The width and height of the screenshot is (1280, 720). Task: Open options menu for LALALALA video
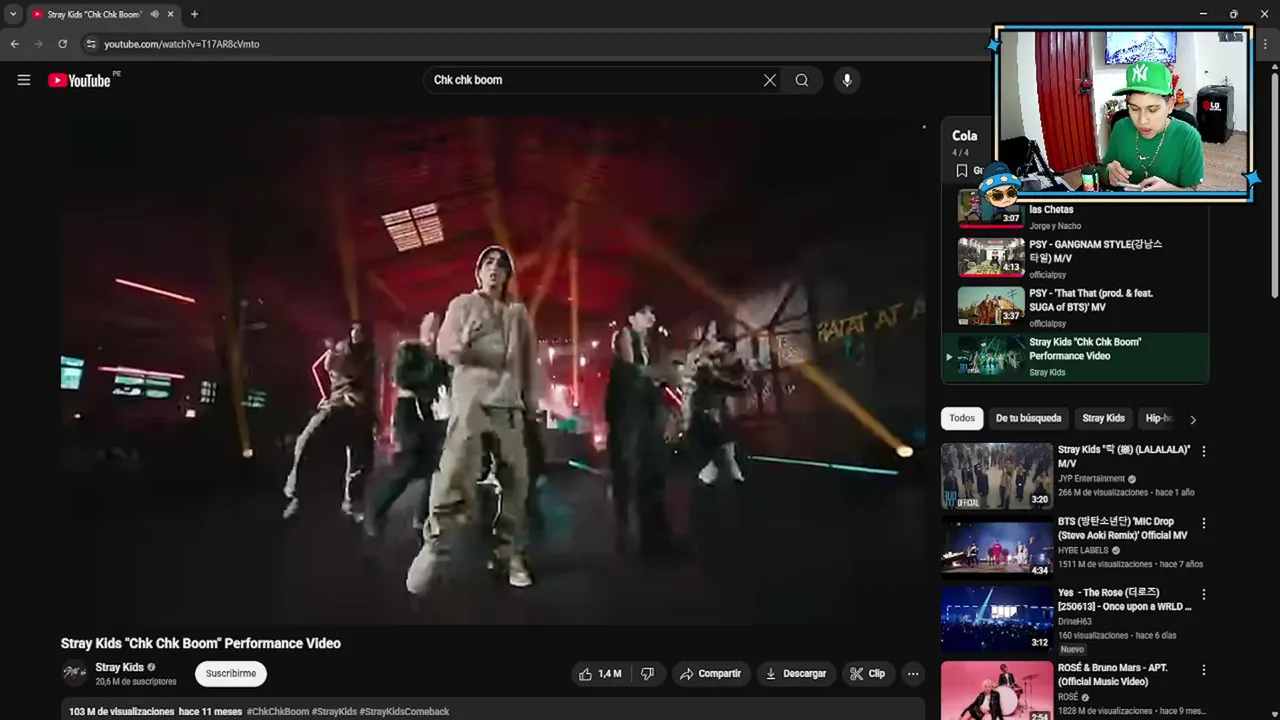[x=1203, y=452]
